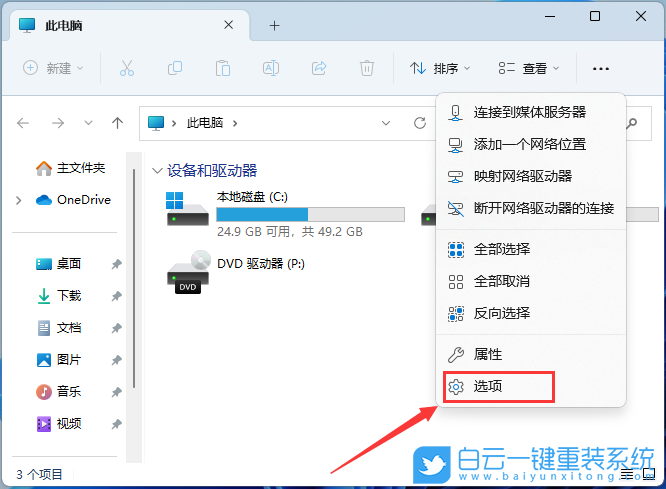Unpin 桌面 via its pin icon
The image size is (666, 489).
[x=116, y=264]
